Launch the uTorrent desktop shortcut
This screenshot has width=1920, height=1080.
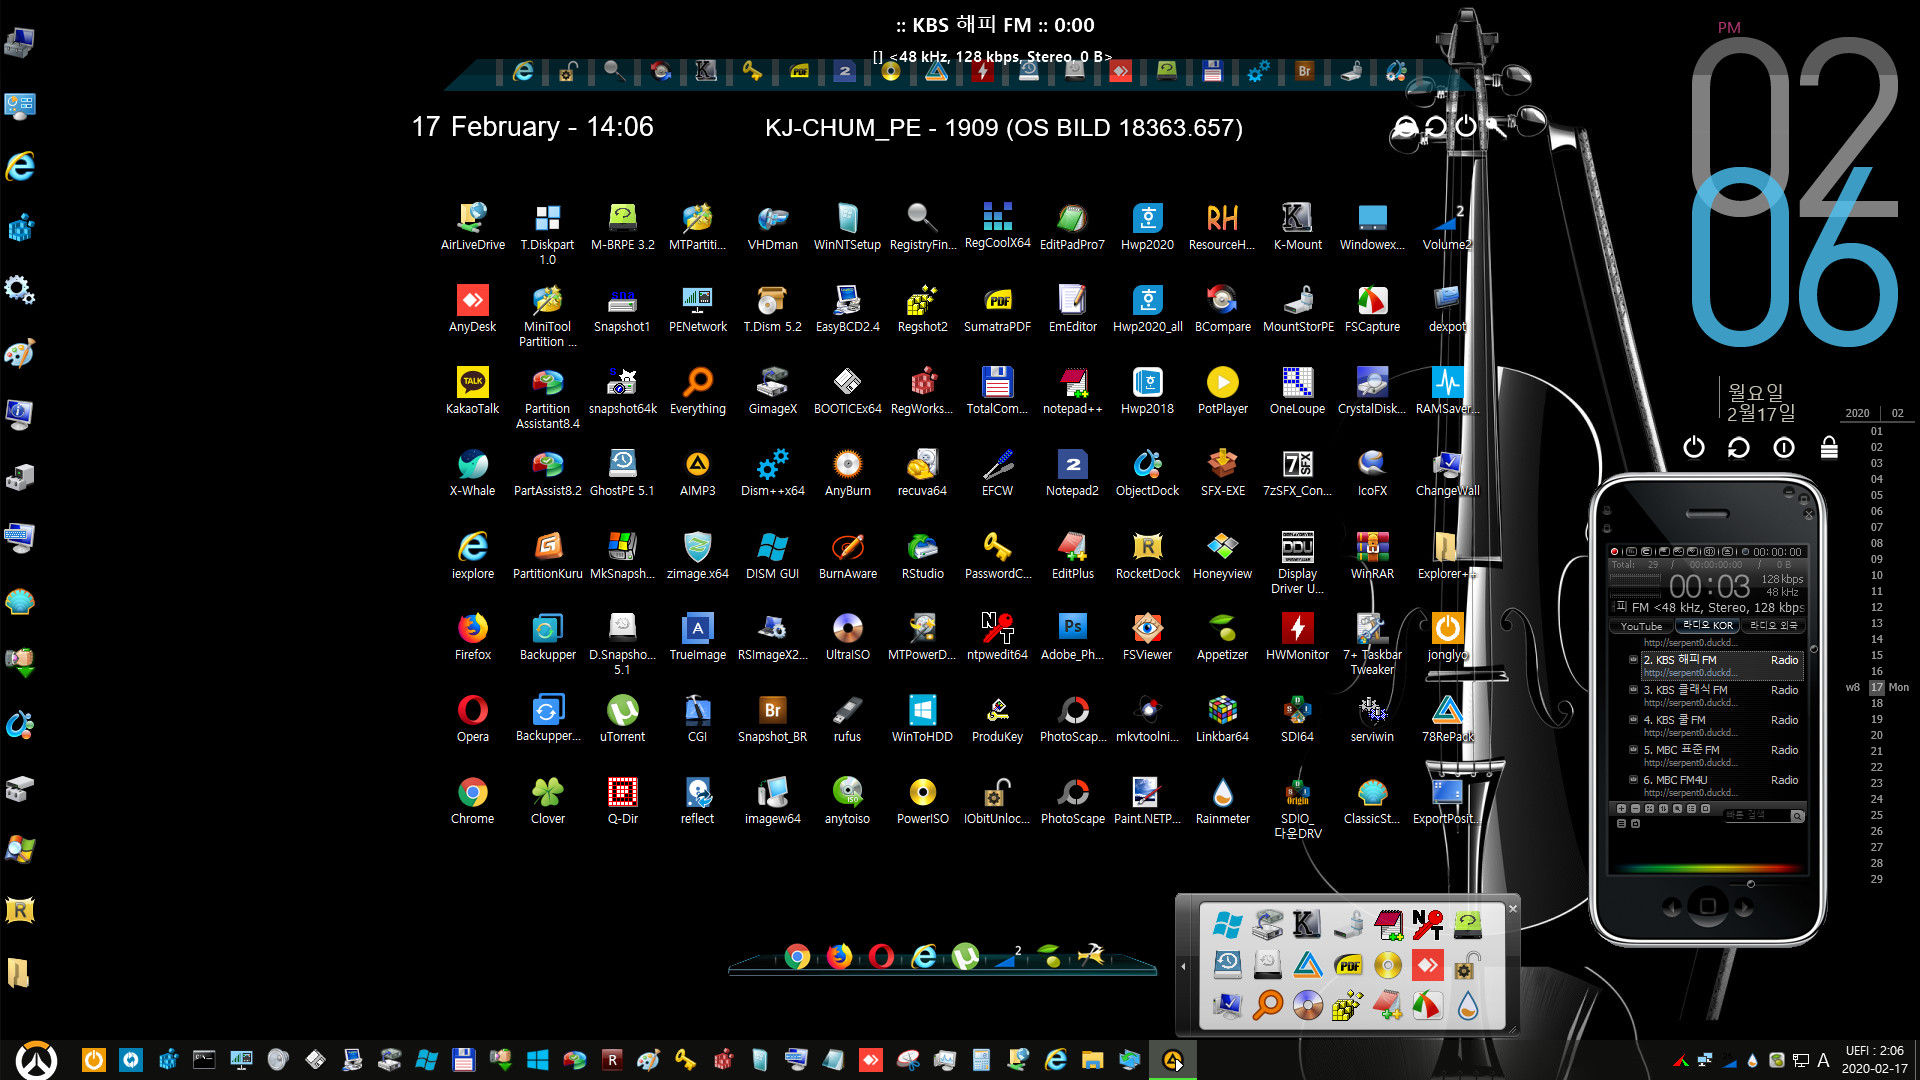pos(622,719)
